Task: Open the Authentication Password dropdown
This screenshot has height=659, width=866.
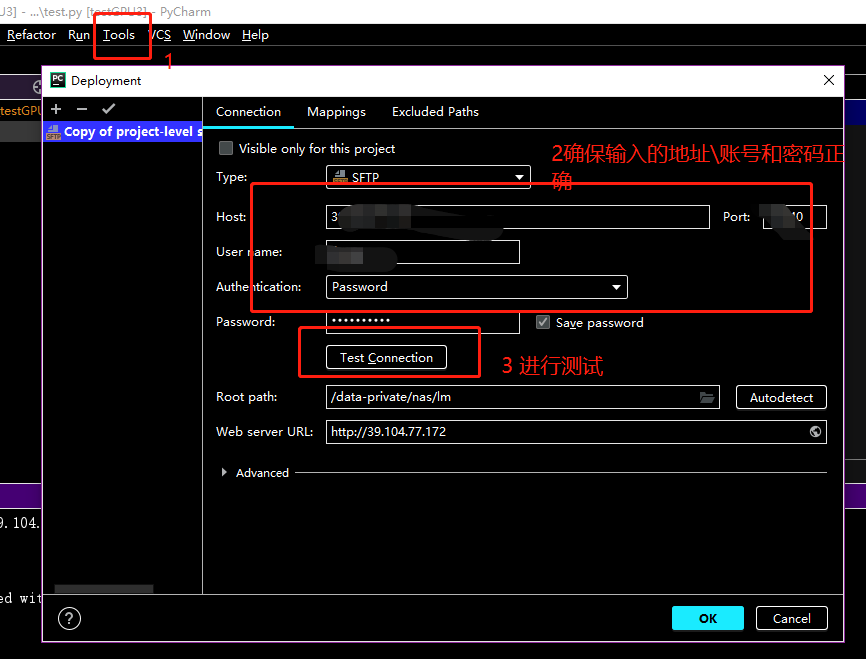Action: click(x=477, y=287)
